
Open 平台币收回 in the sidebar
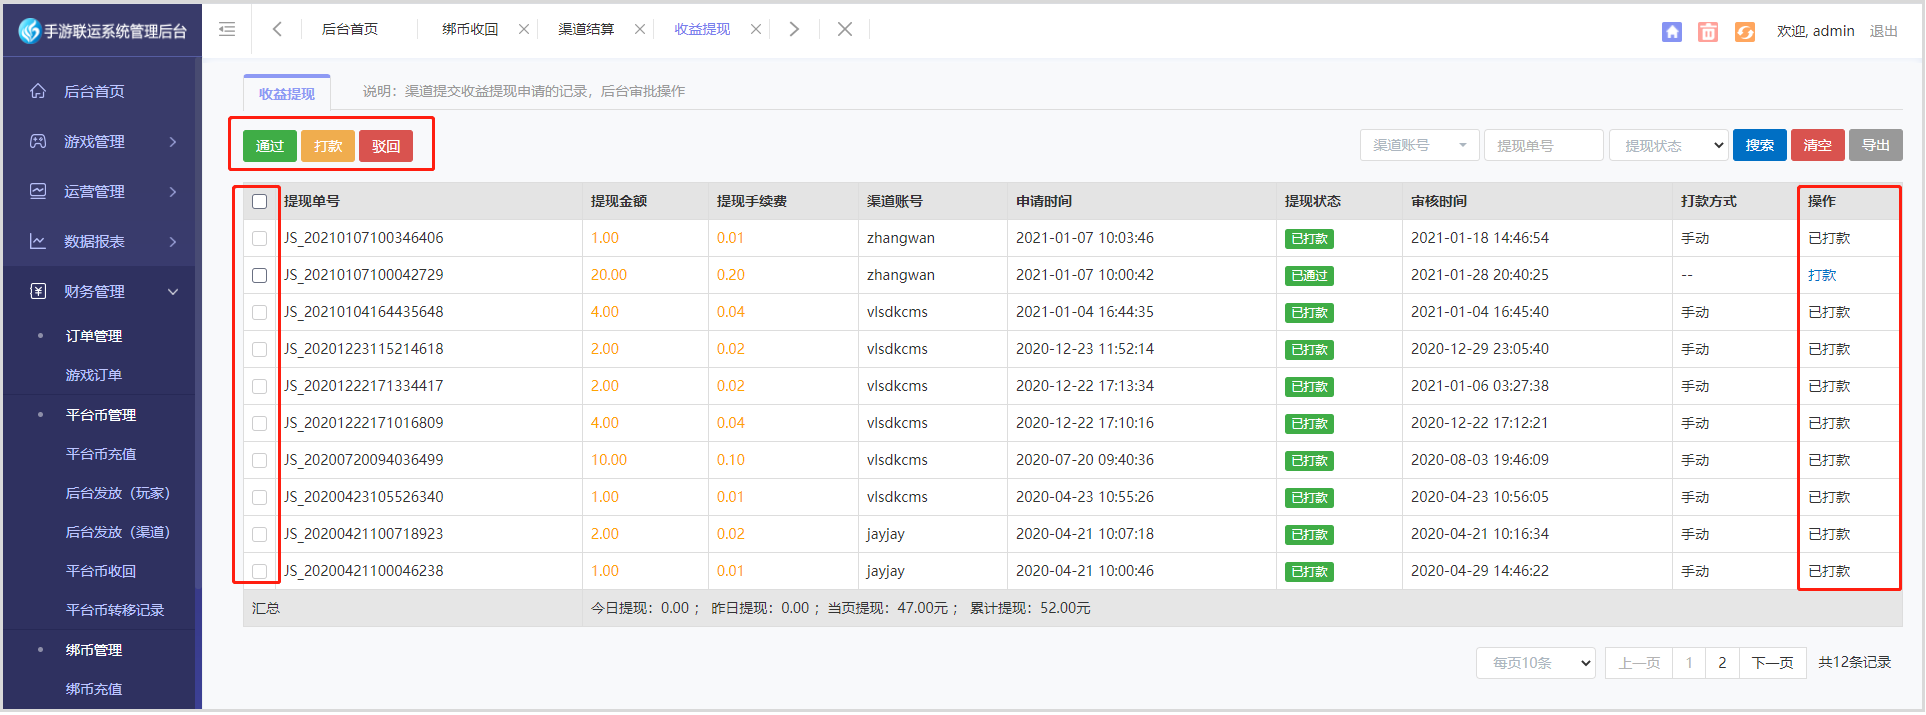coord(101,571)
